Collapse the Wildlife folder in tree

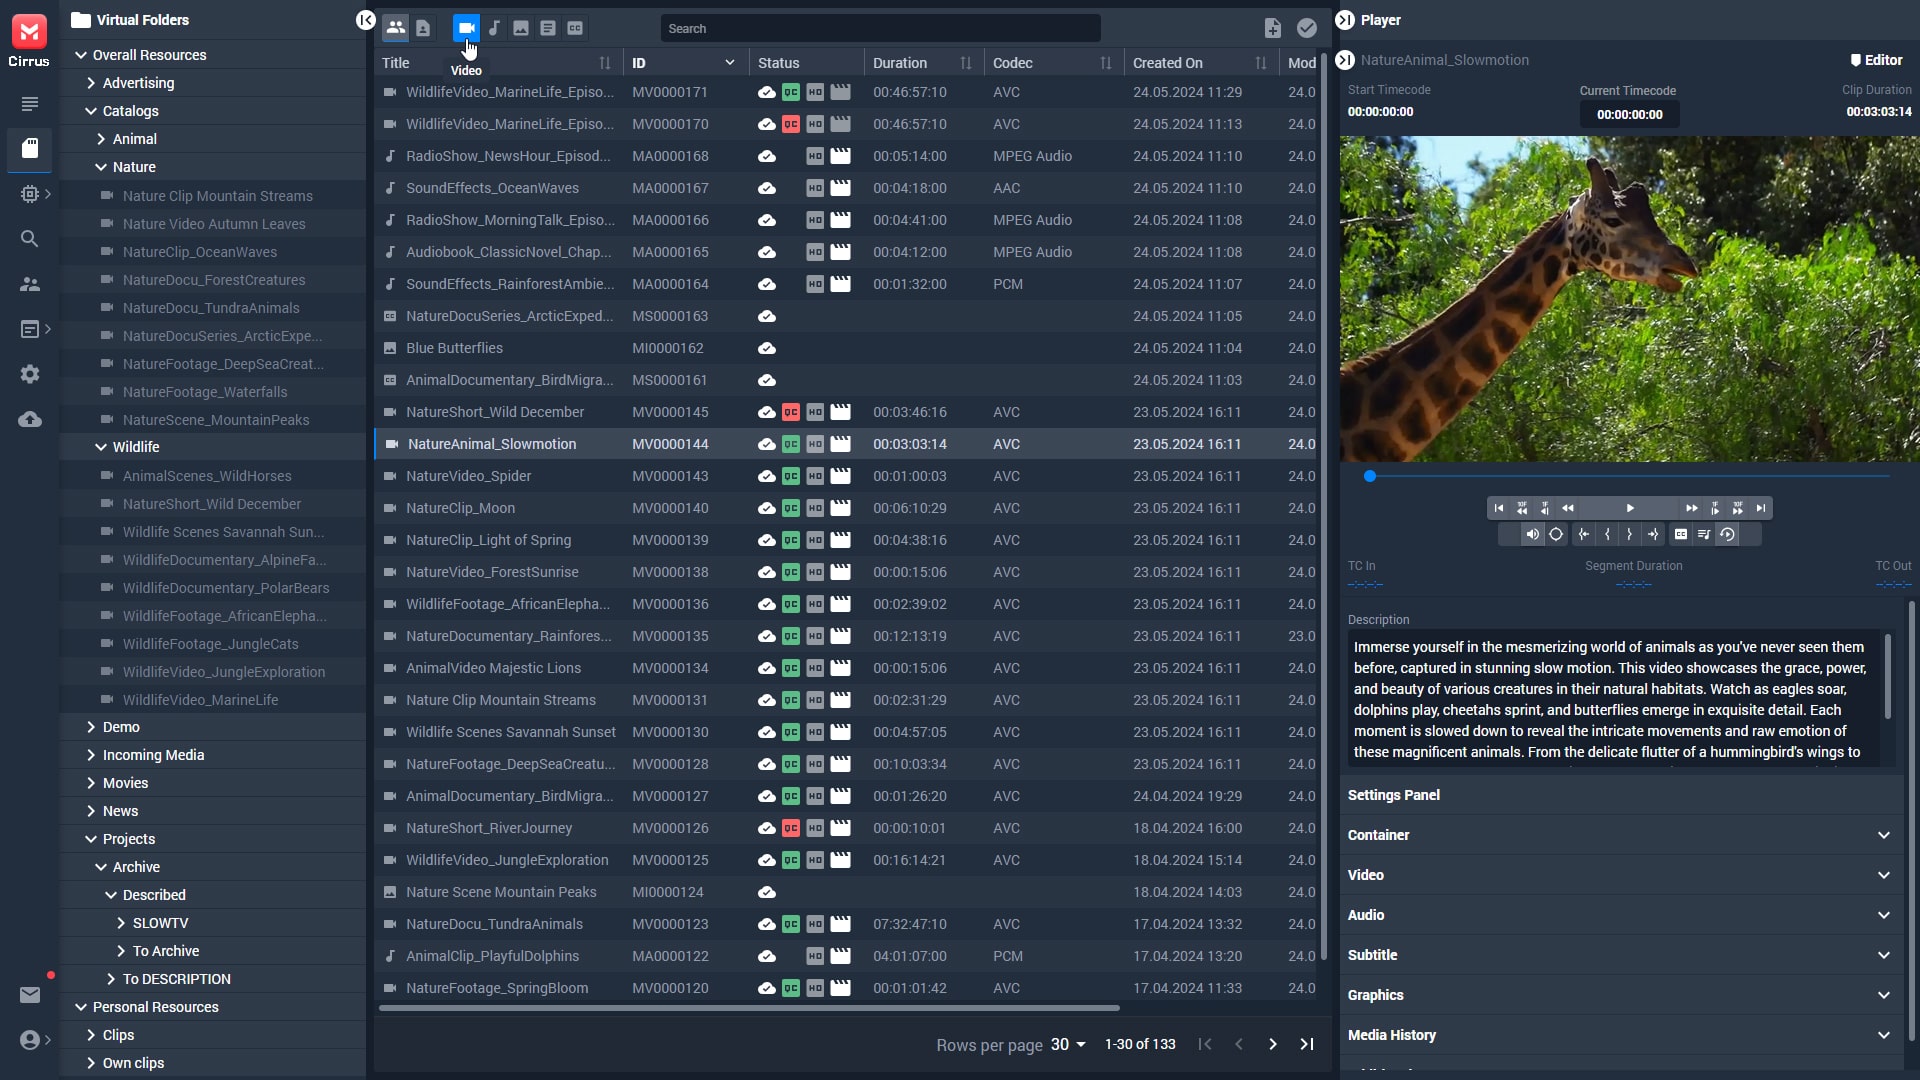pyautogui.click(x=101, y=447)
